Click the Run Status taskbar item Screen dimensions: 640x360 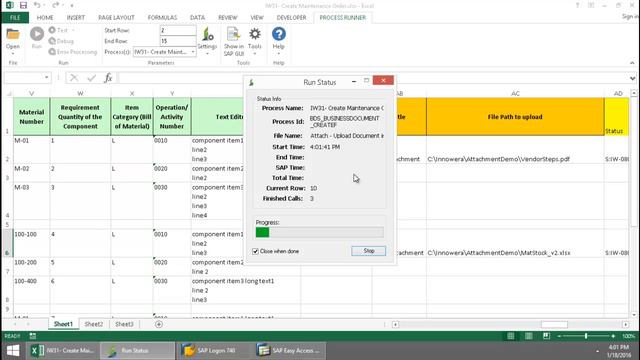pyautogui.click(x=138, y=351)
